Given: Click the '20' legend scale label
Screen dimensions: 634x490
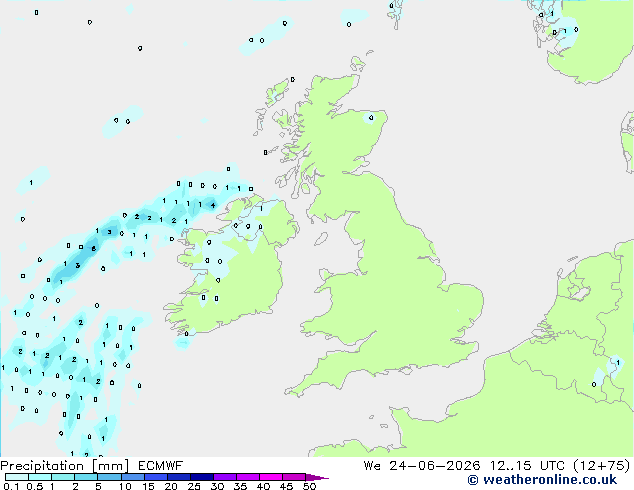Looking at the screenshot, I should [171, 486].
